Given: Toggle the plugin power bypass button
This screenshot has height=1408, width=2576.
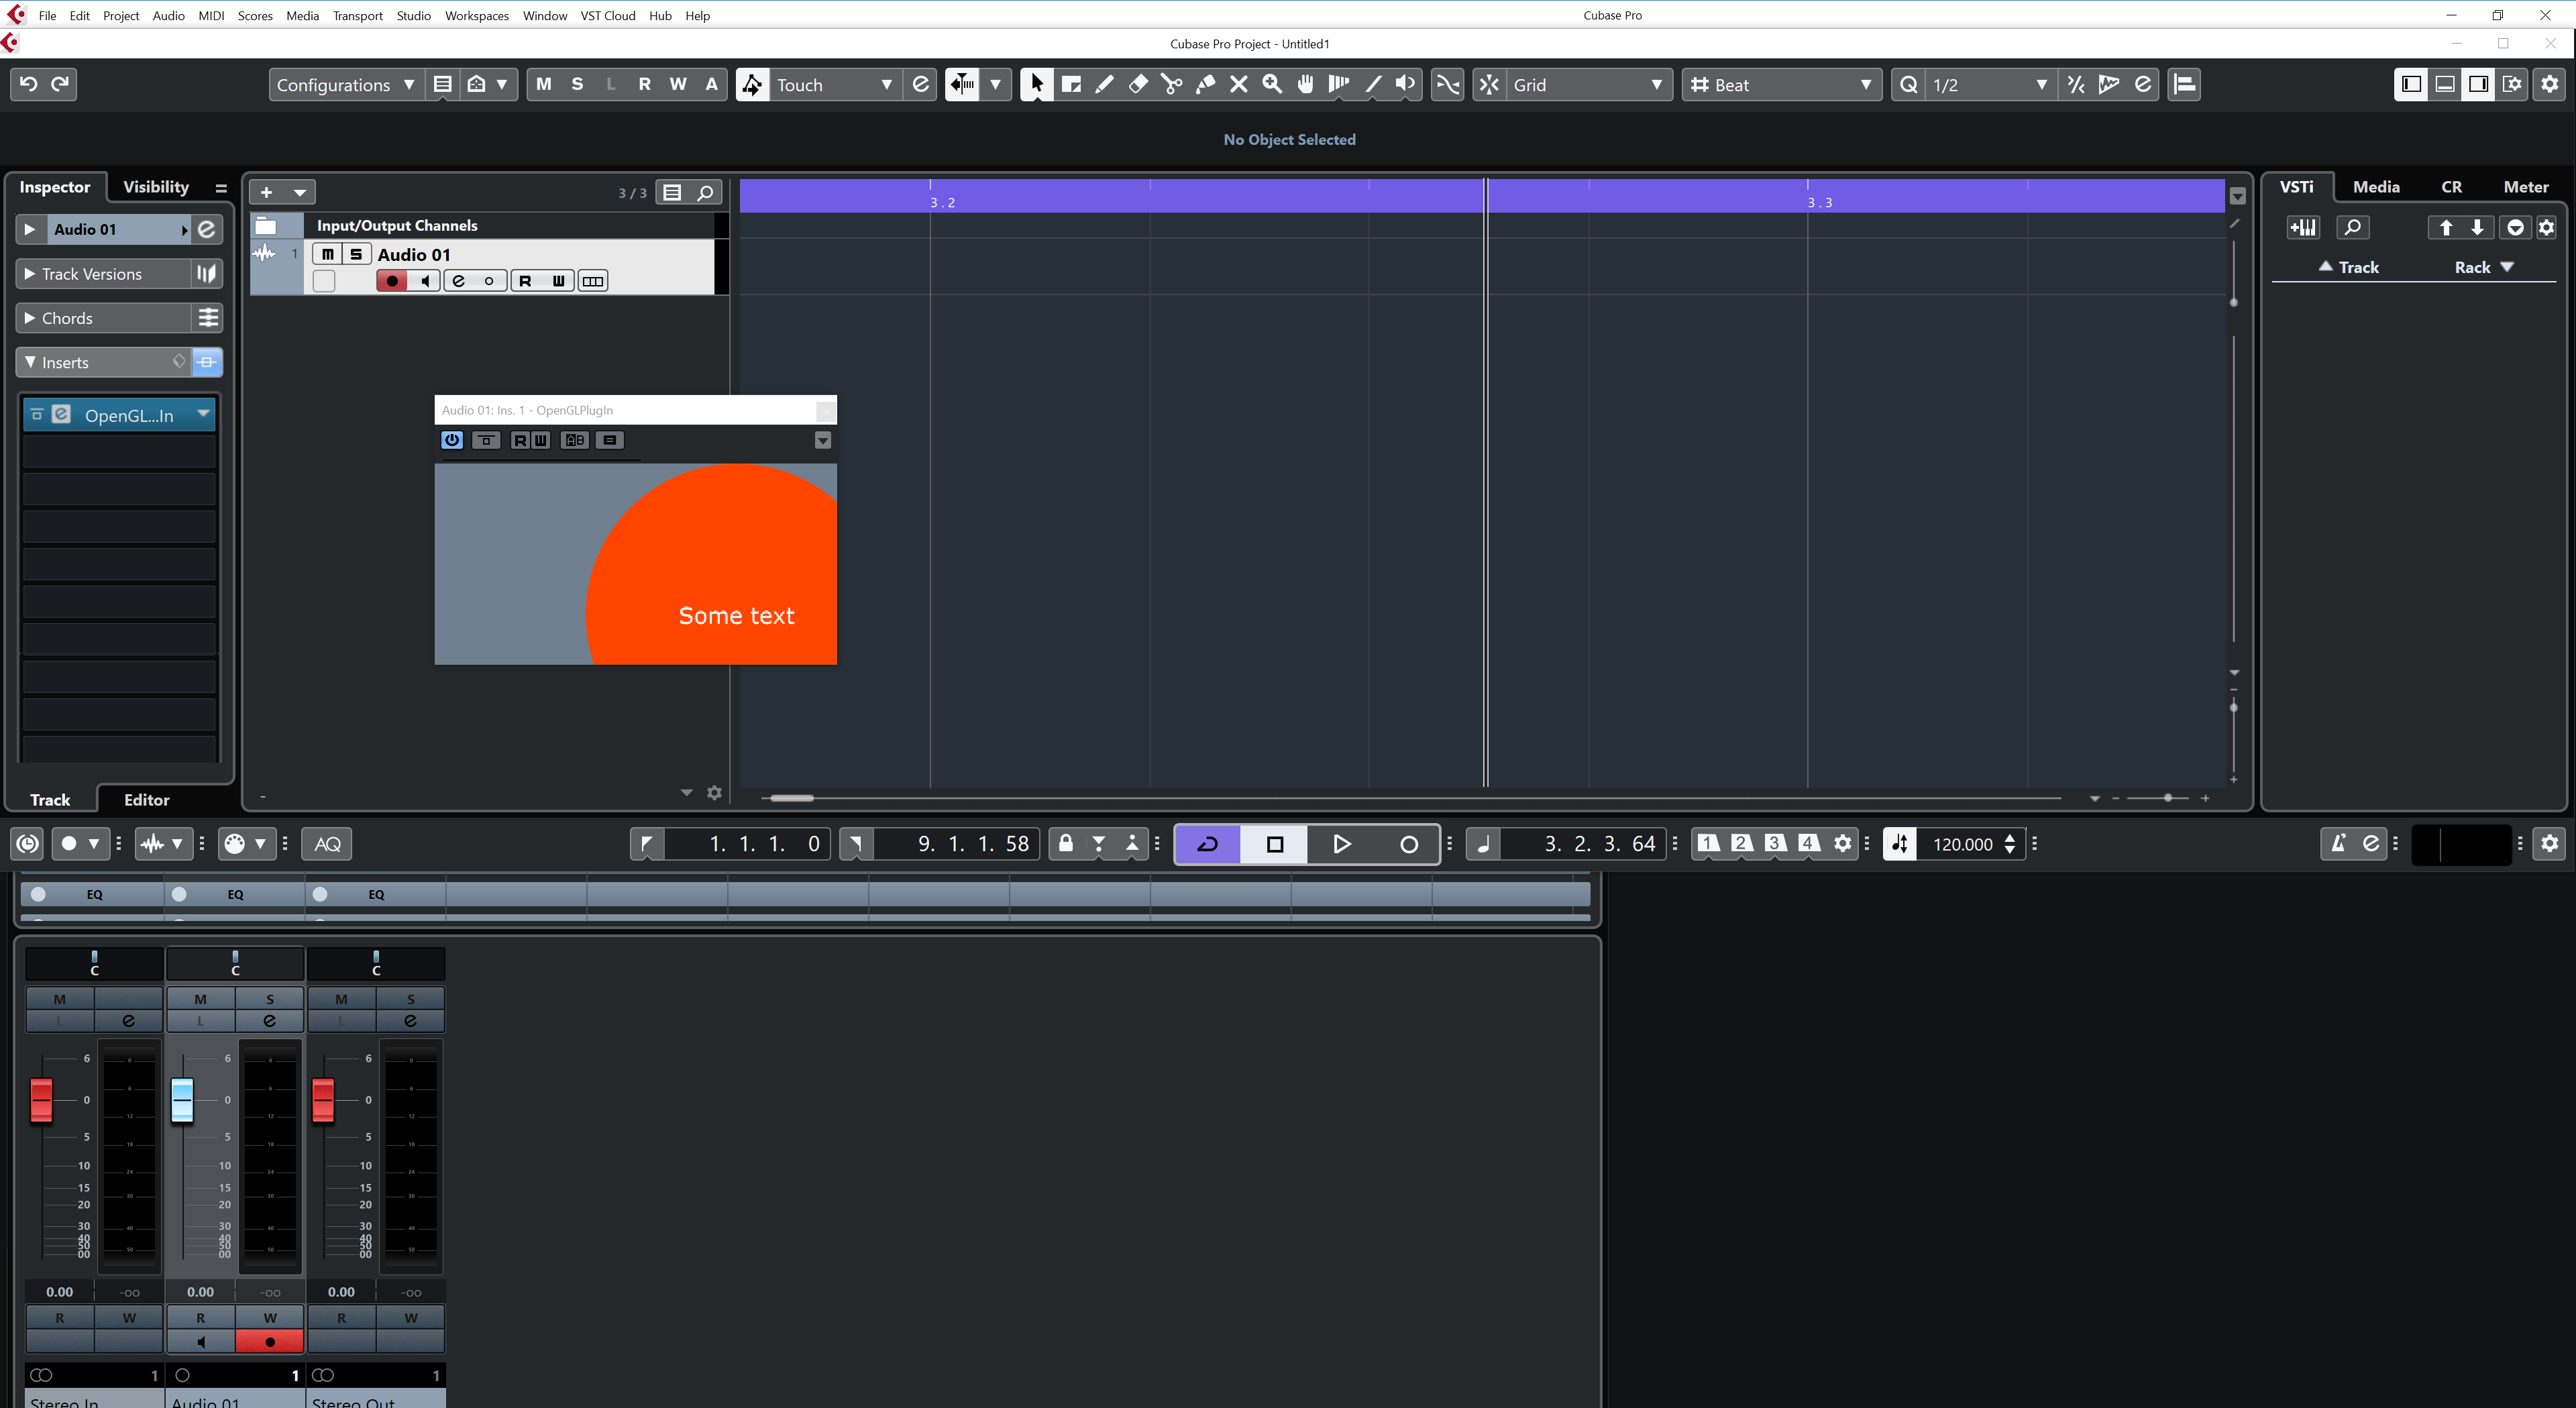Looking at the screenshot, I should coord(451,440).
